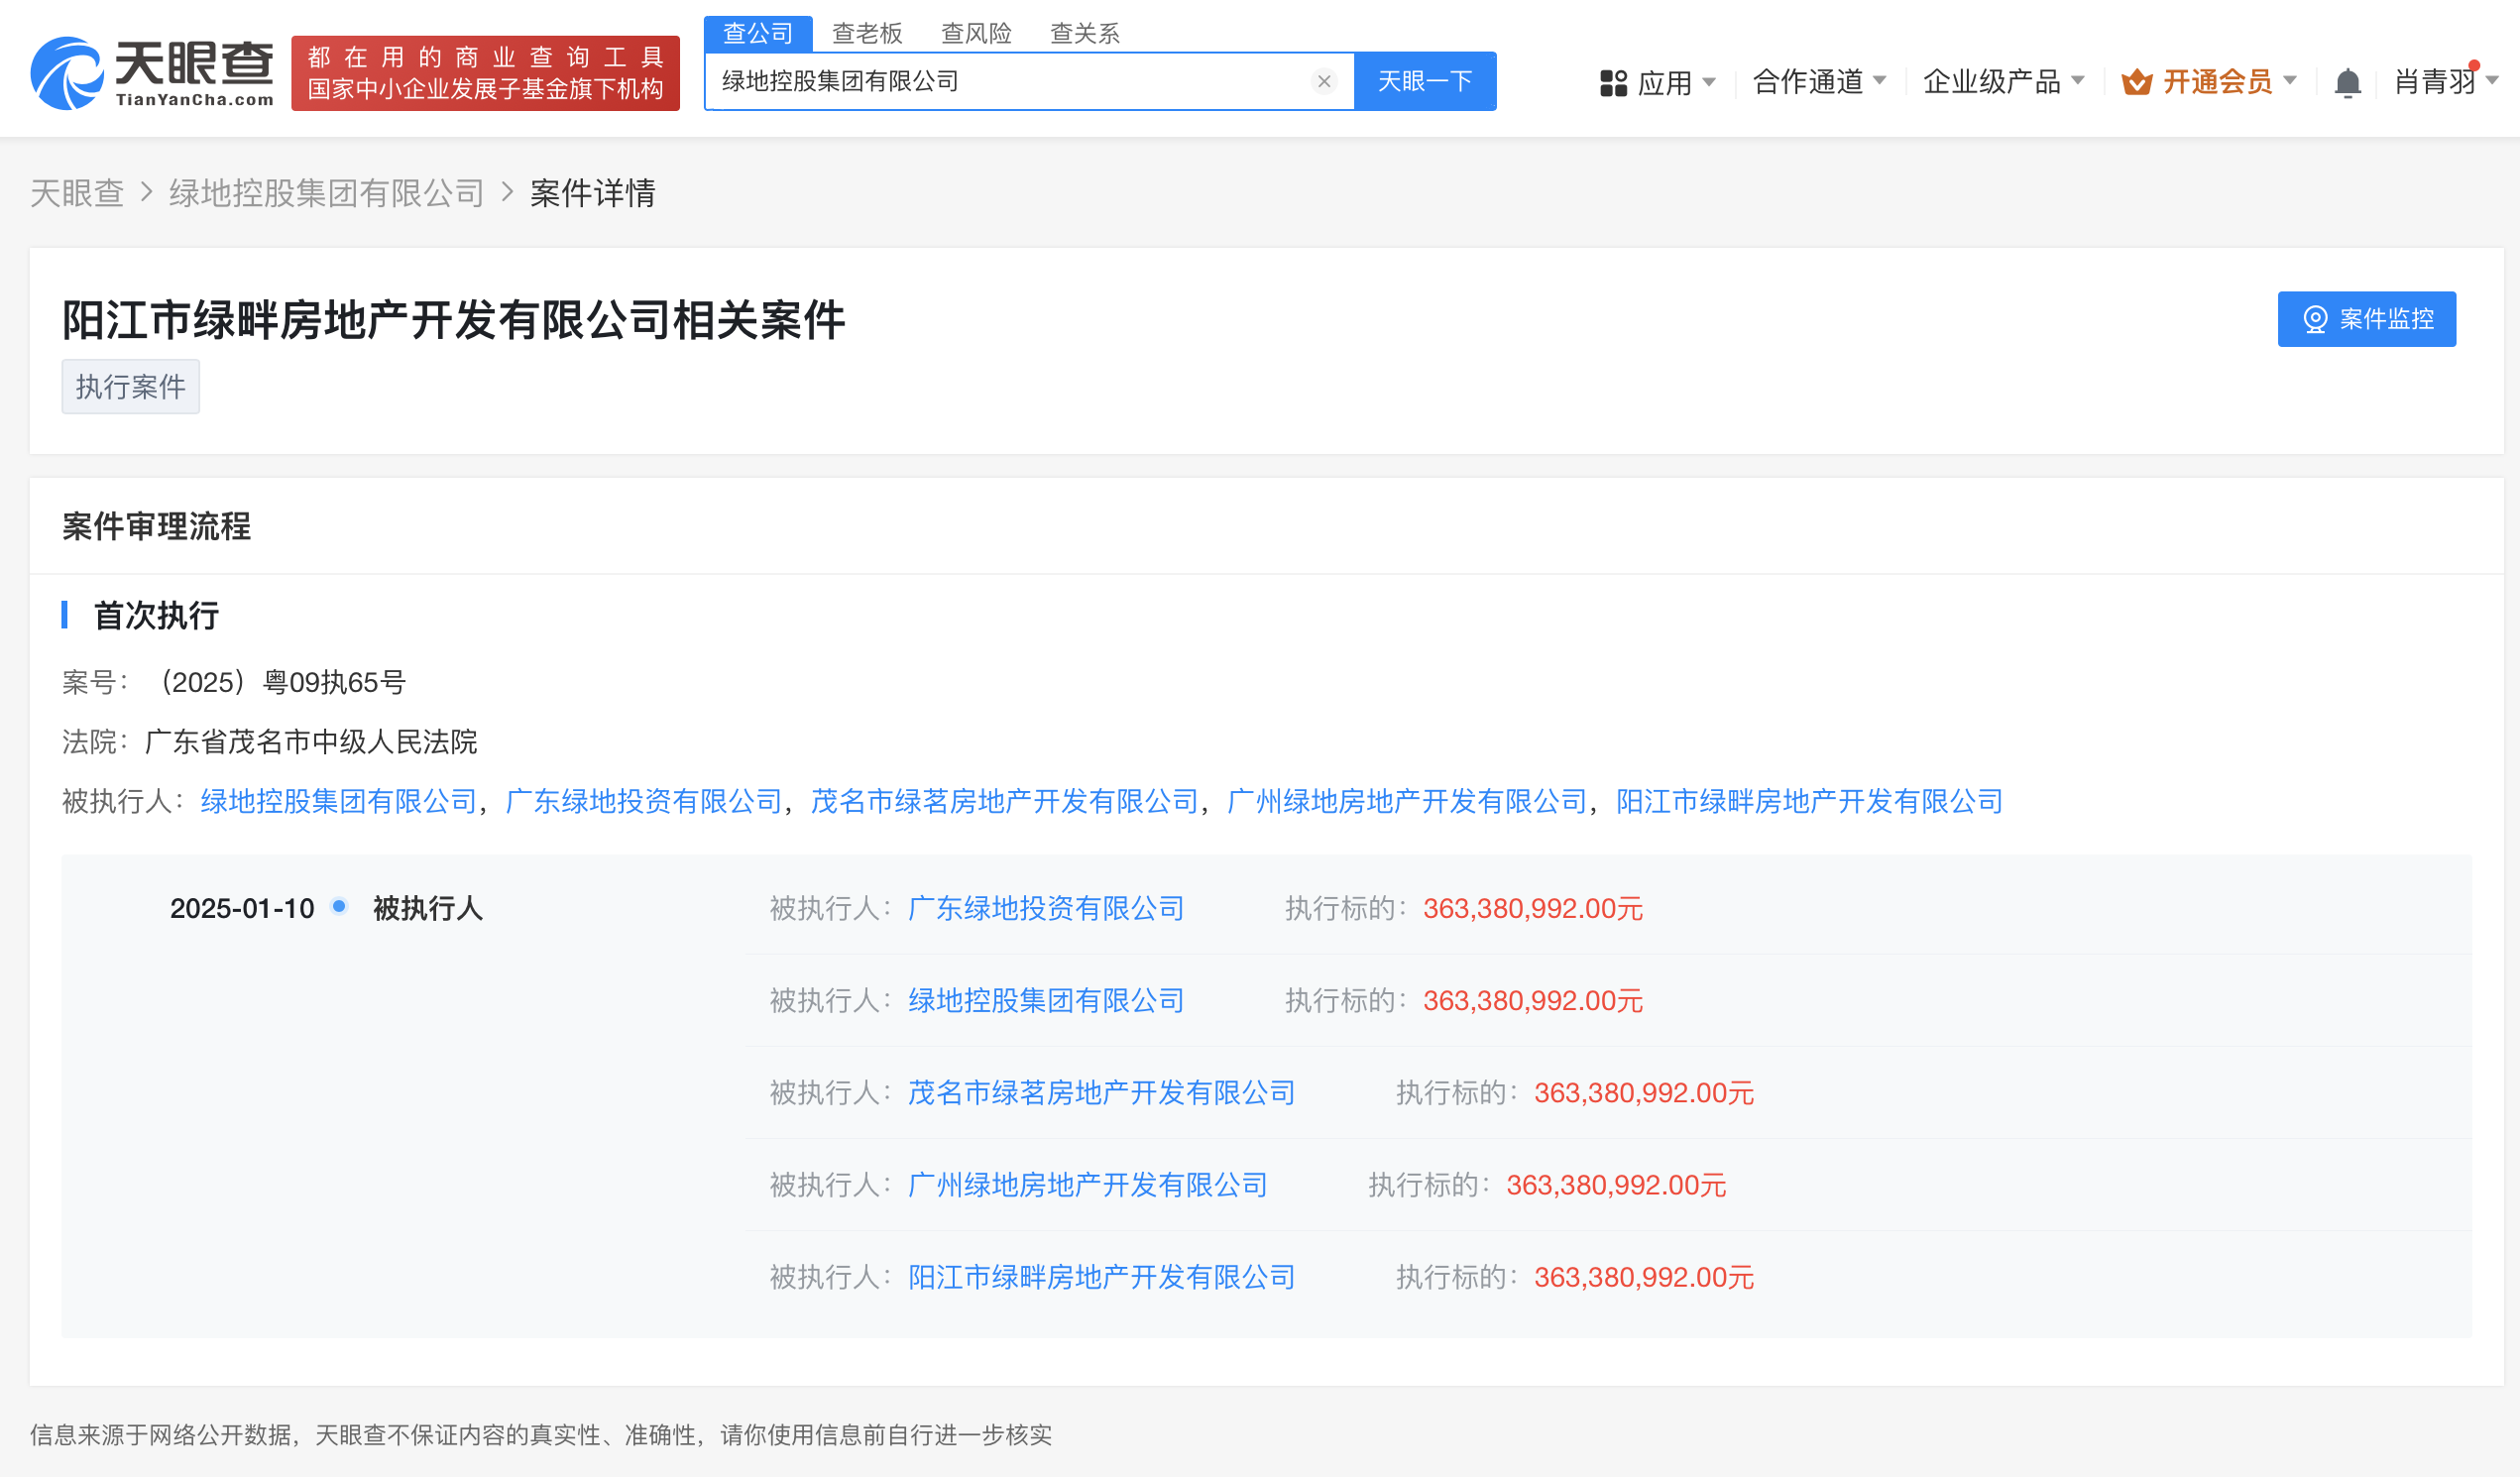Click the court name 广东省茂名市中级人民法院
The height and width of the screenshot is (1477, 2520).
click(x=311, y=741)
